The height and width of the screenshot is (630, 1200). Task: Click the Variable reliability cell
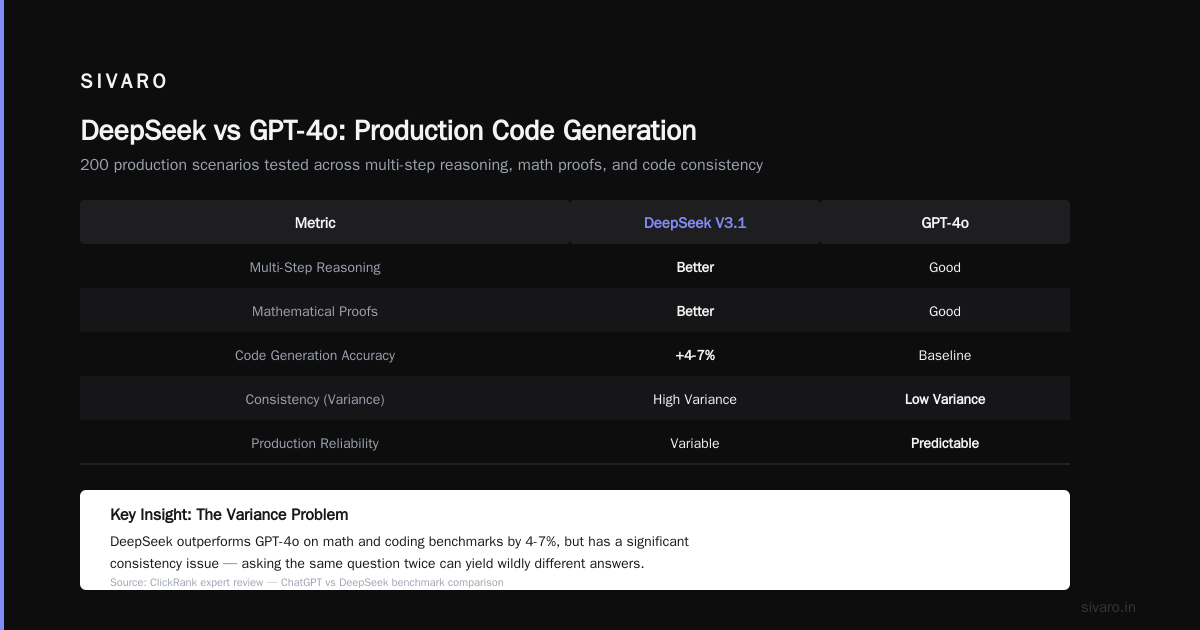pyautogui.click(x=695, y=443)
